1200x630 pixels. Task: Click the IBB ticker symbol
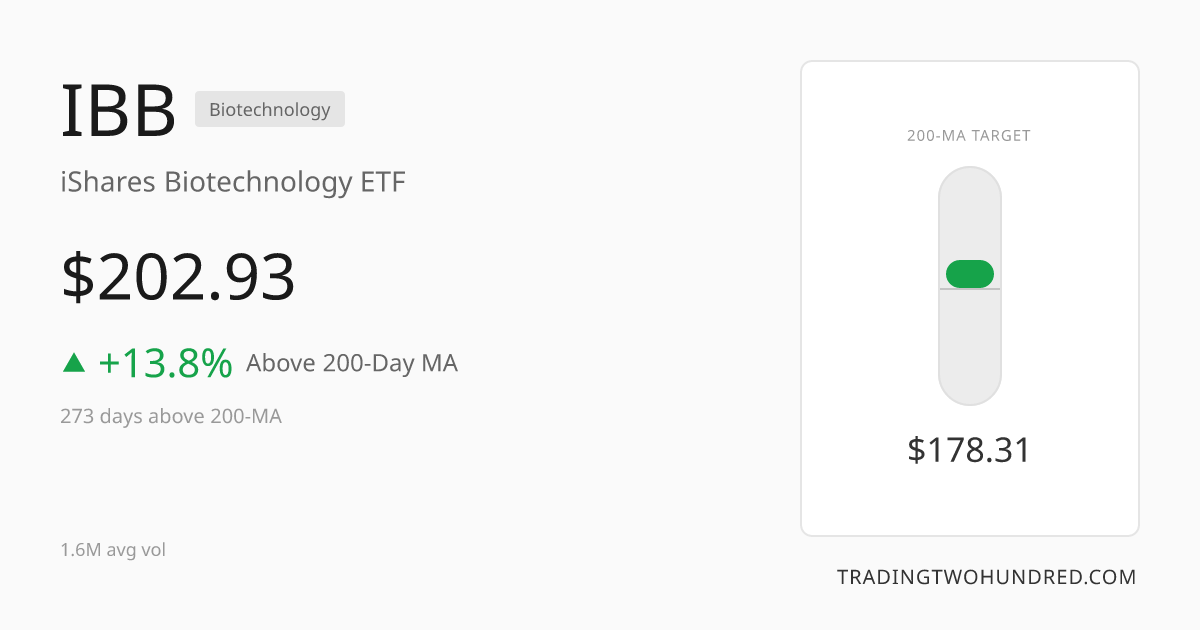(119, 110)
